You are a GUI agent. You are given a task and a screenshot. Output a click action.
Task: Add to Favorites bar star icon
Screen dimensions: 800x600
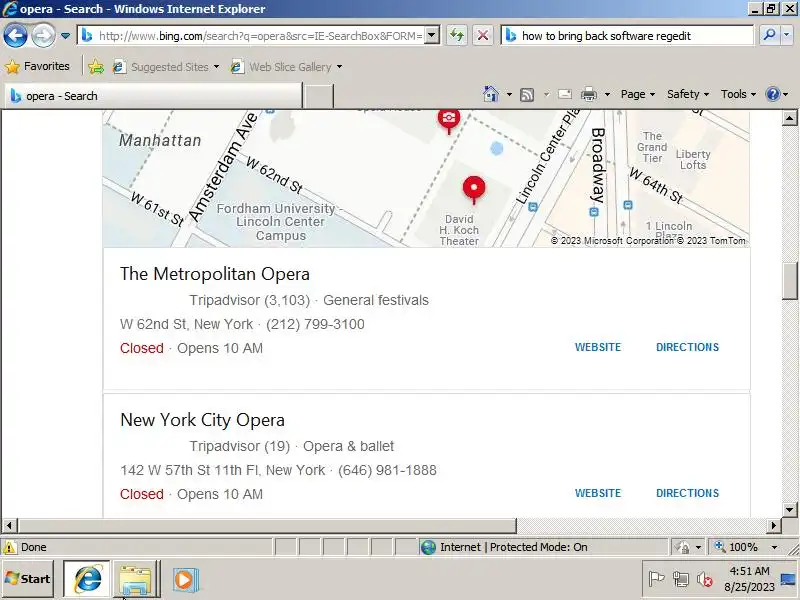[96, 67]
